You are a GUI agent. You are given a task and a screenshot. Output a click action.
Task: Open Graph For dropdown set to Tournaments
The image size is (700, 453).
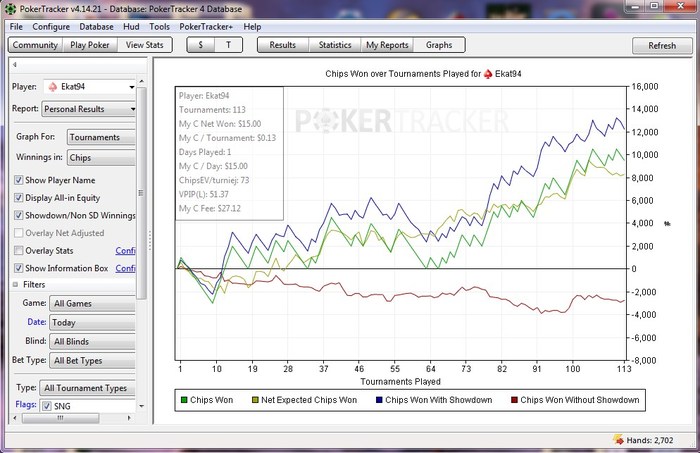click(101, 137)
